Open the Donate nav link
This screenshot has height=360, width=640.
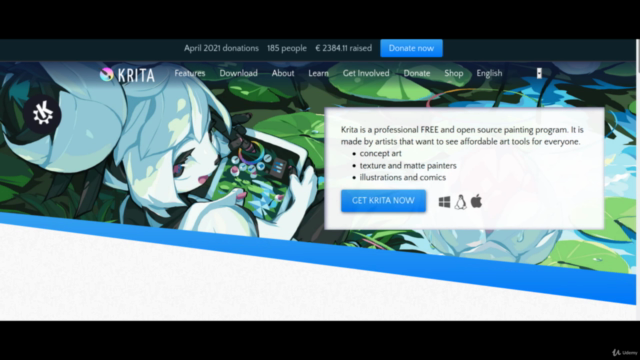pyautogui.click(x=417, y=73)
